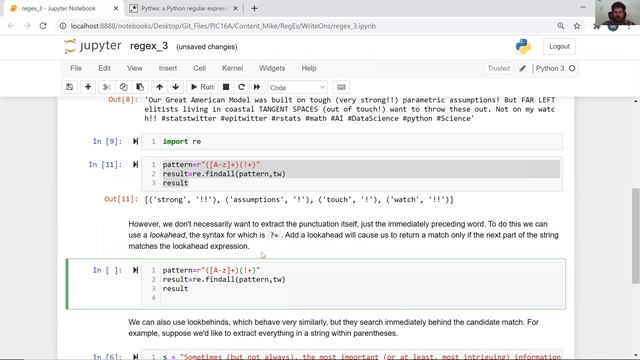
Task: Click the Python logo icon
Action: [523, 46]
